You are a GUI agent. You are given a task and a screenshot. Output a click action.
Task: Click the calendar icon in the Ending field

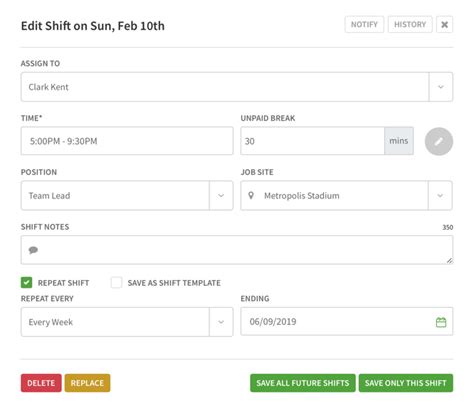(x=441, y=322)
